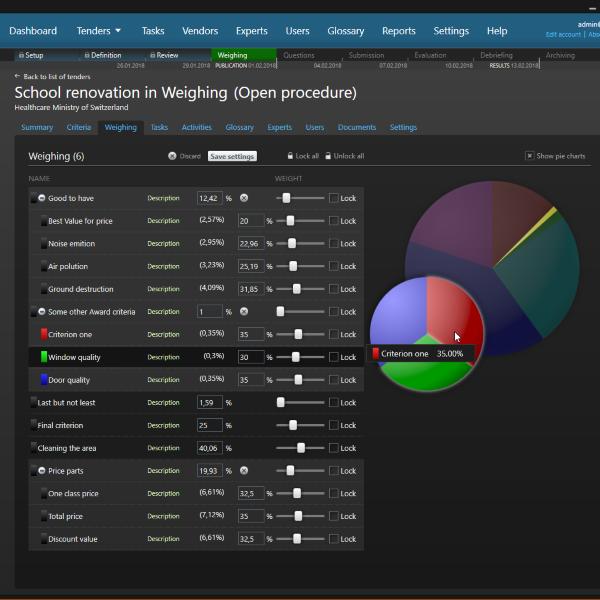600x600 pixels.
Task: Toggle the Show pie charts checkbox
Action: coord(530,156)
